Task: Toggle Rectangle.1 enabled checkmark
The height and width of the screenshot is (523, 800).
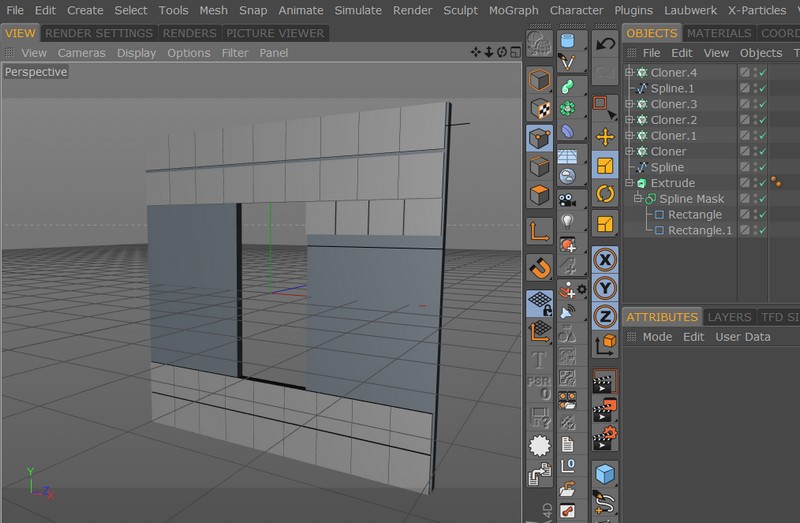Action: tap(763, 230)
